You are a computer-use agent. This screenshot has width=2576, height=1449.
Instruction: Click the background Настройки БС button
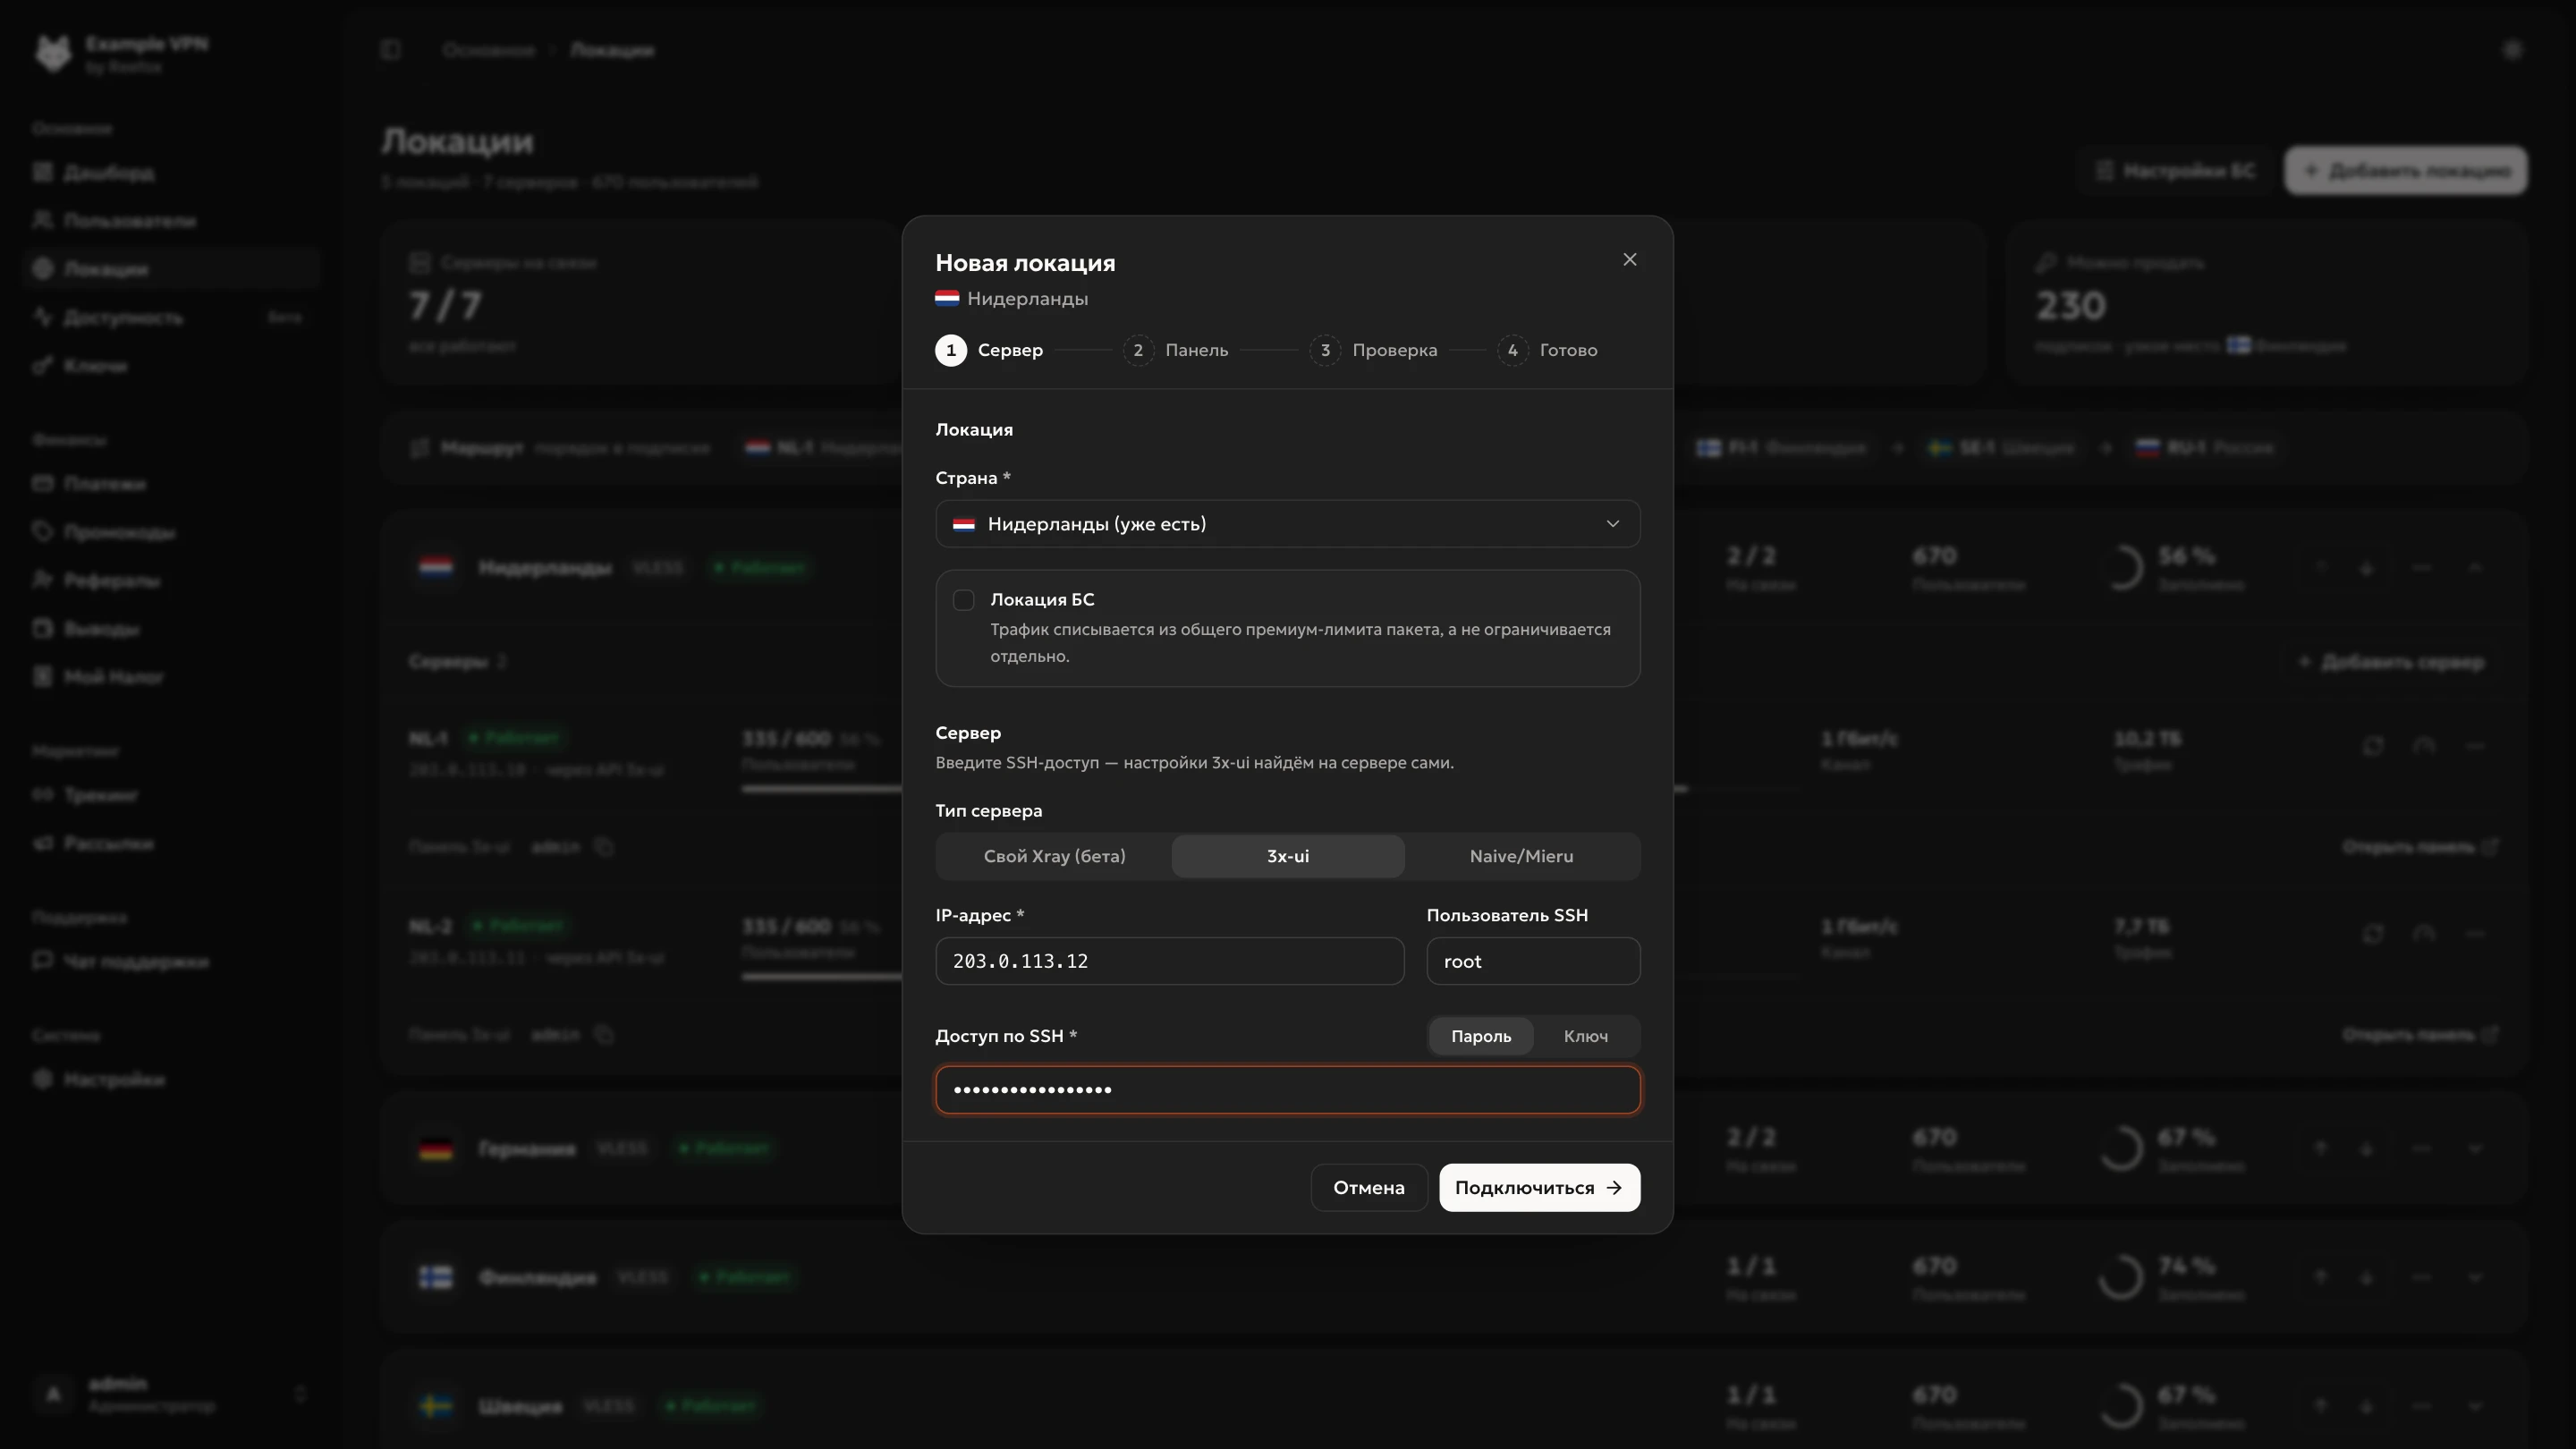tap(2176, 171)
